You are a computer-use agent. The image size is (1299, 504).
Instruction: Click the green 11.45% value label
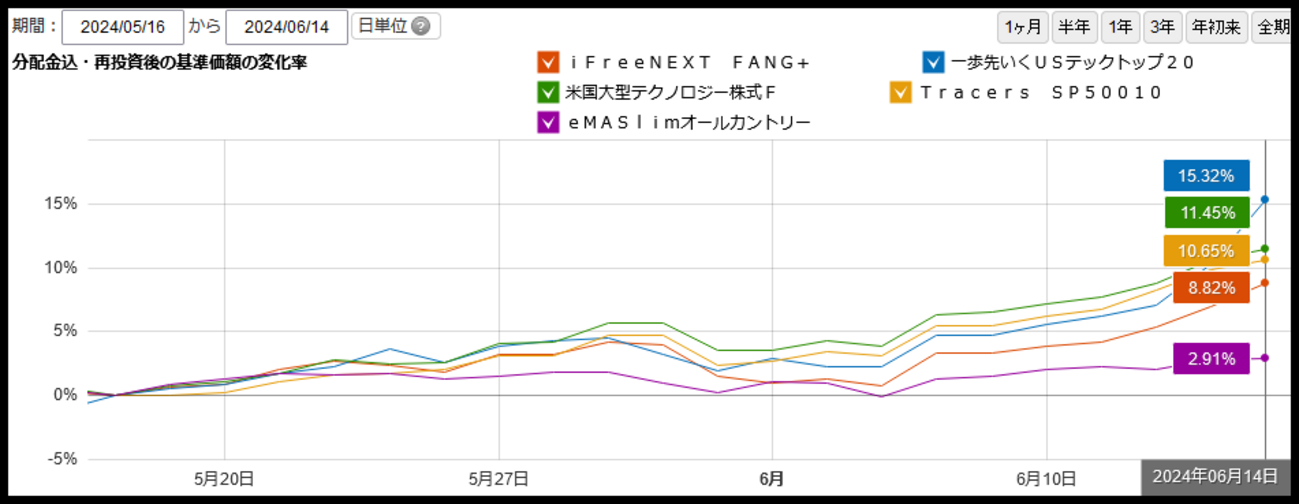(x=1206, y=213)
